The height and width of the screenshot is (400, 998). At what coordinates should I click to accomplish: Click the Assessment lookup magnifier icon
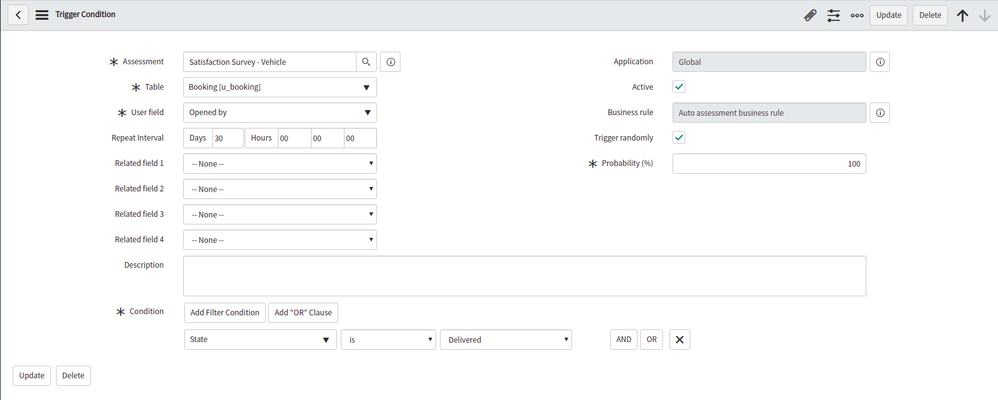click(x=366, y=62)
